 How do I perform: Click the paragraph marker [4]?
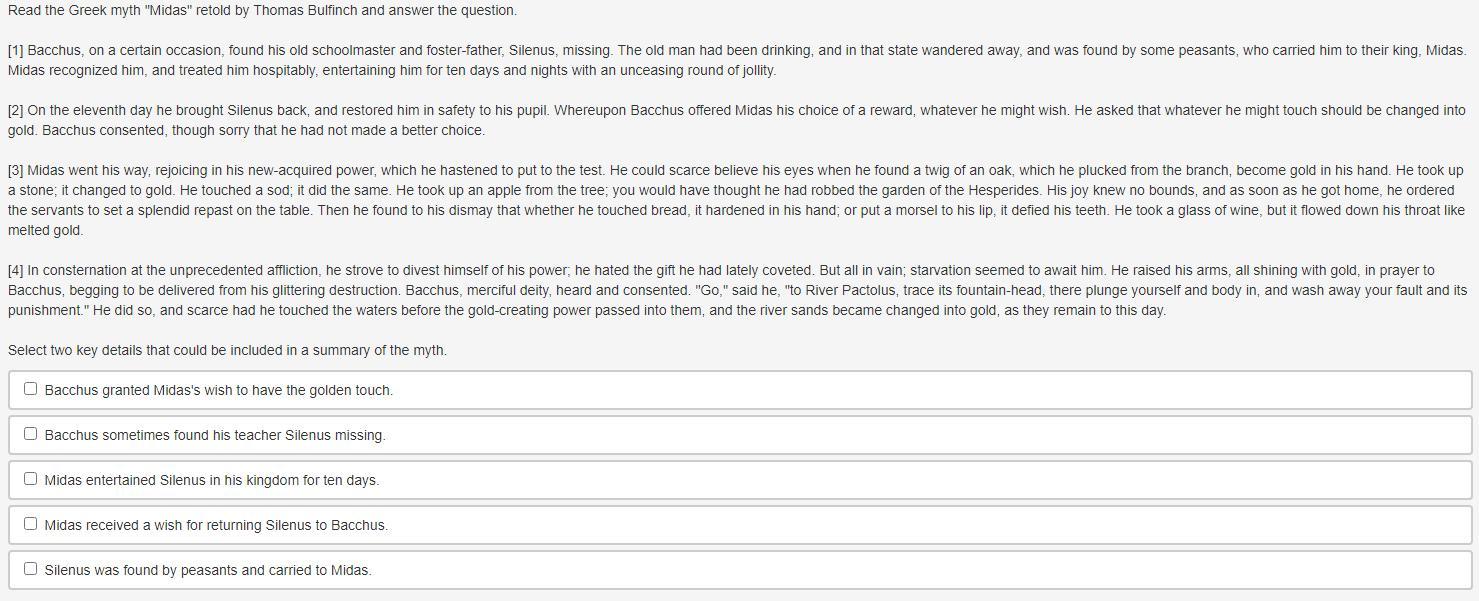[x=15, y=270]
